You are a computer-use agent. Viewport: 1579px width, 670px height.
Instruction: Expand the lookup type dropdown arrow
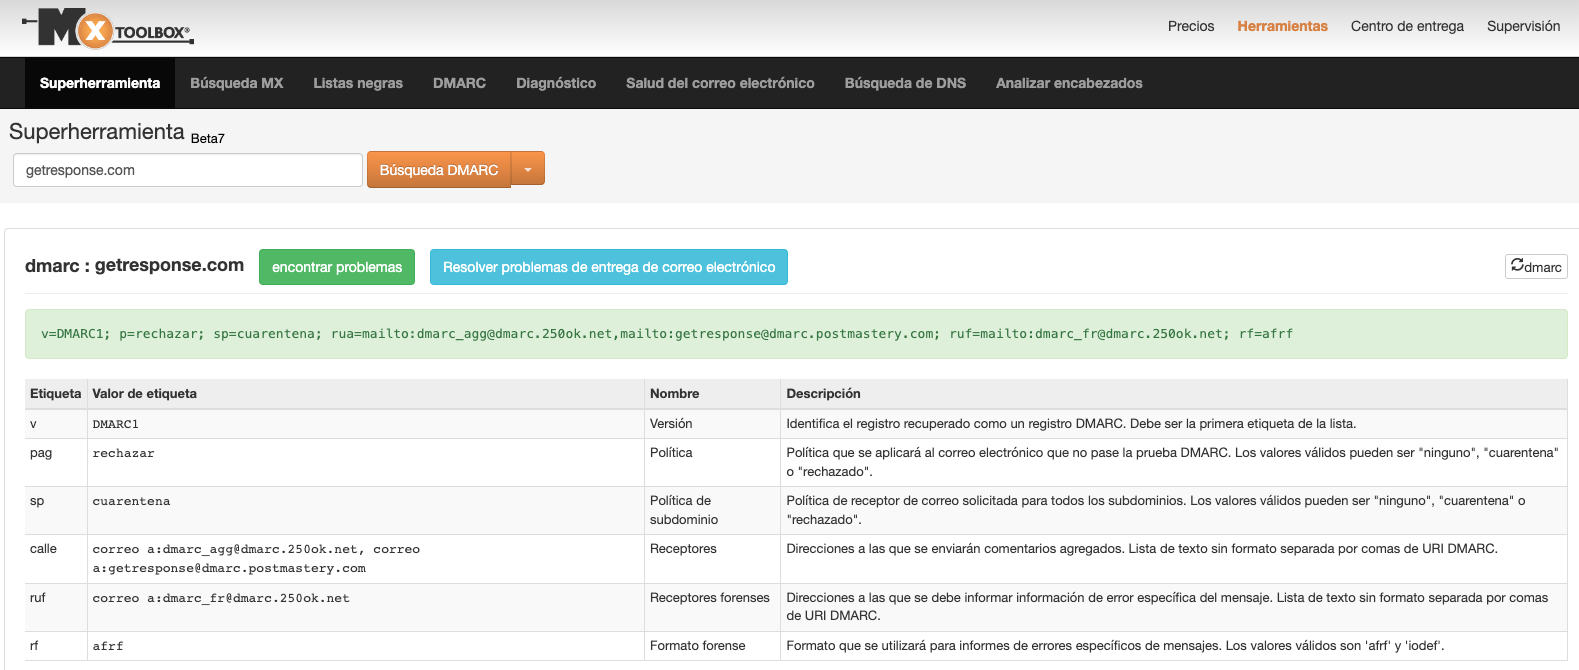tap(528, 170)
